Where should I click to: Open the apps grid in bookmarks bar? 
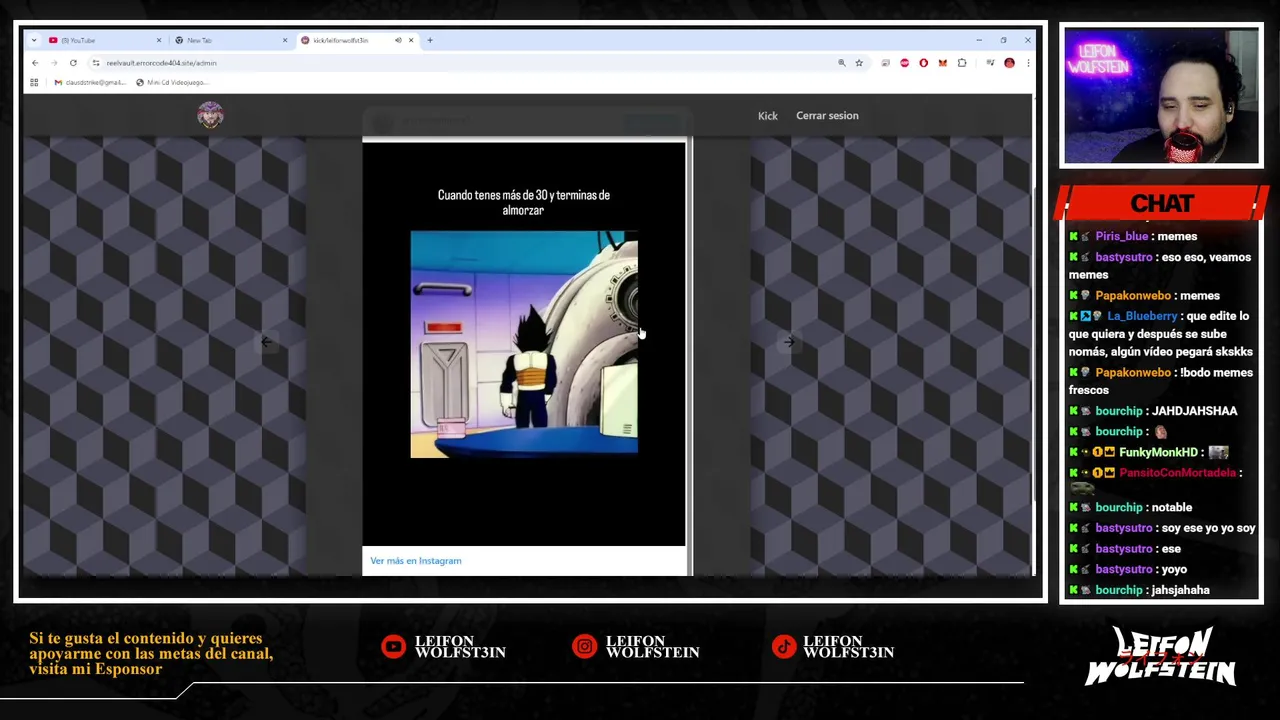(x=34, y=82)
